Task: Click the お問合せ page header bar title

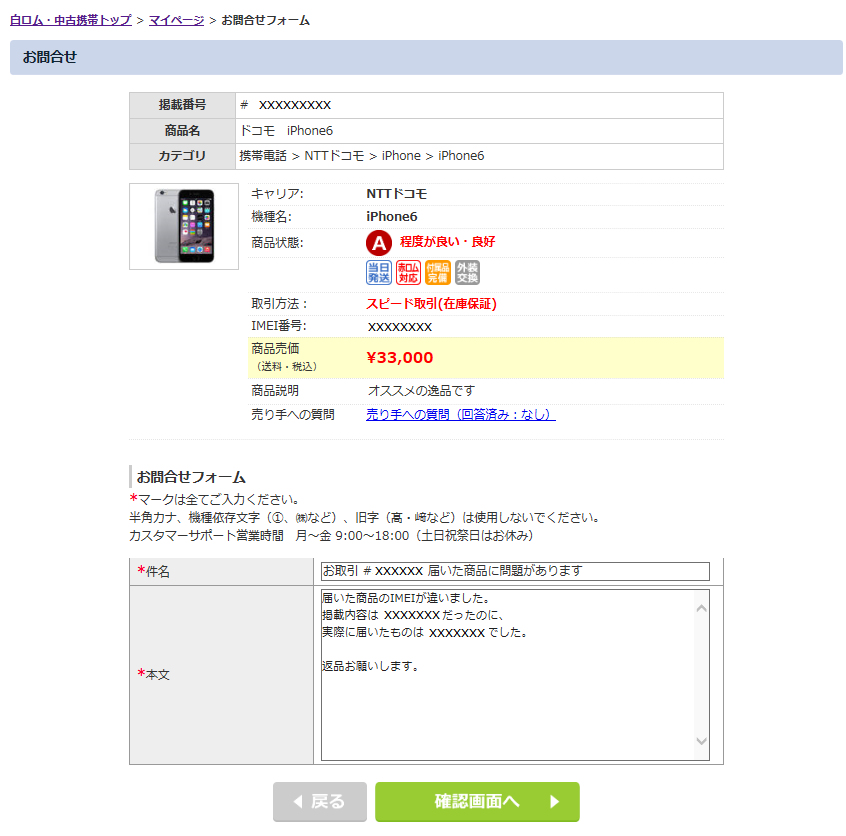Action: [50, 57]
